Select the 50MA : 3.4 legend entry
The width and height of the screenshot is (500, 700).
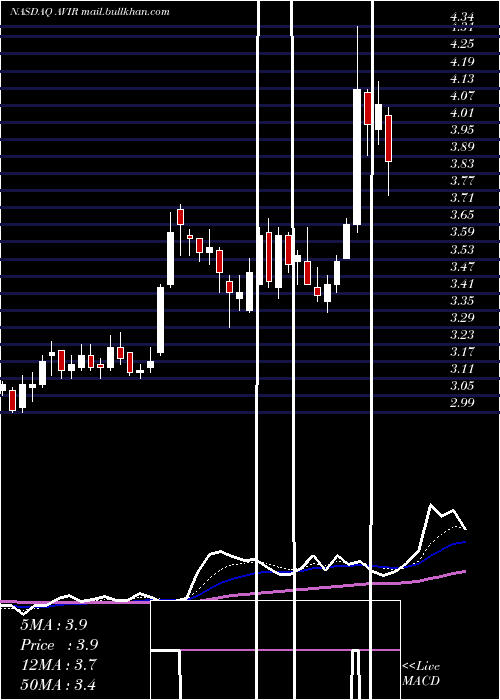tap(58, 684)
